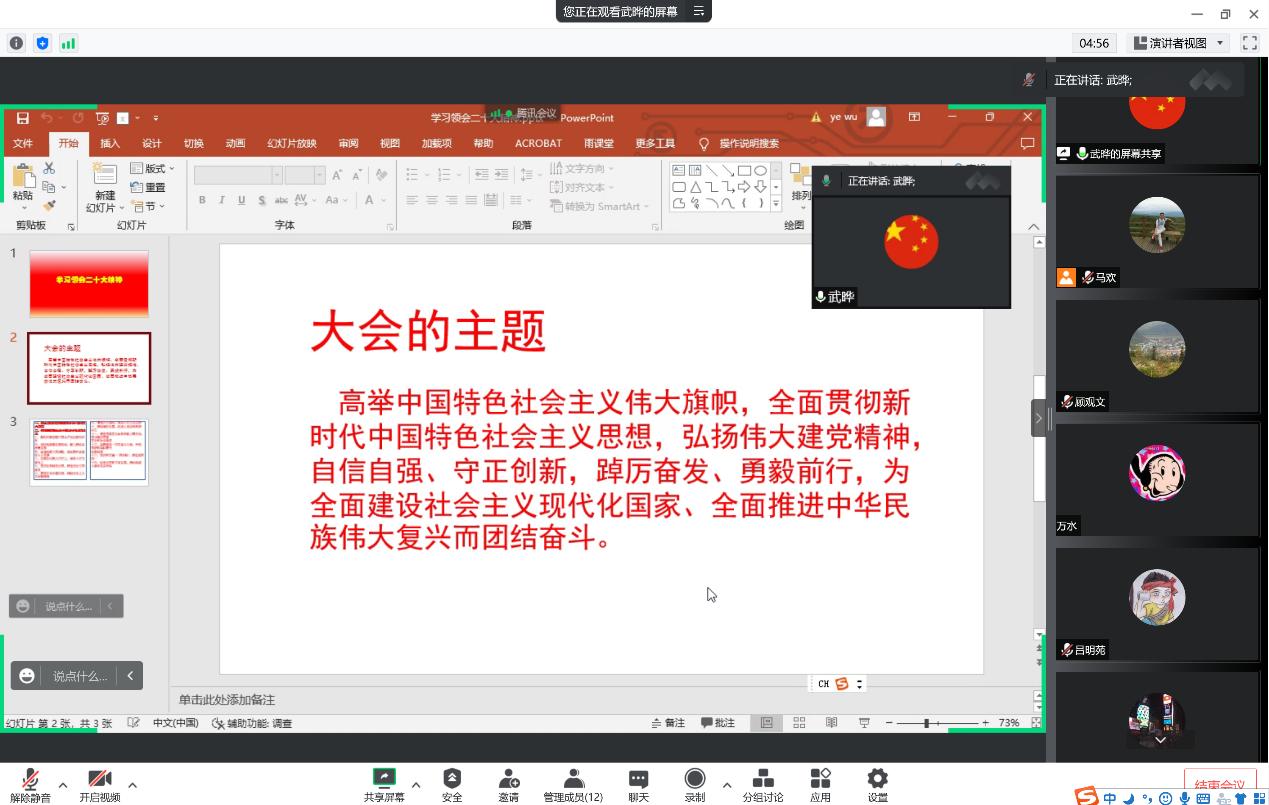Open 管理成员 participant management

(573, 784)
